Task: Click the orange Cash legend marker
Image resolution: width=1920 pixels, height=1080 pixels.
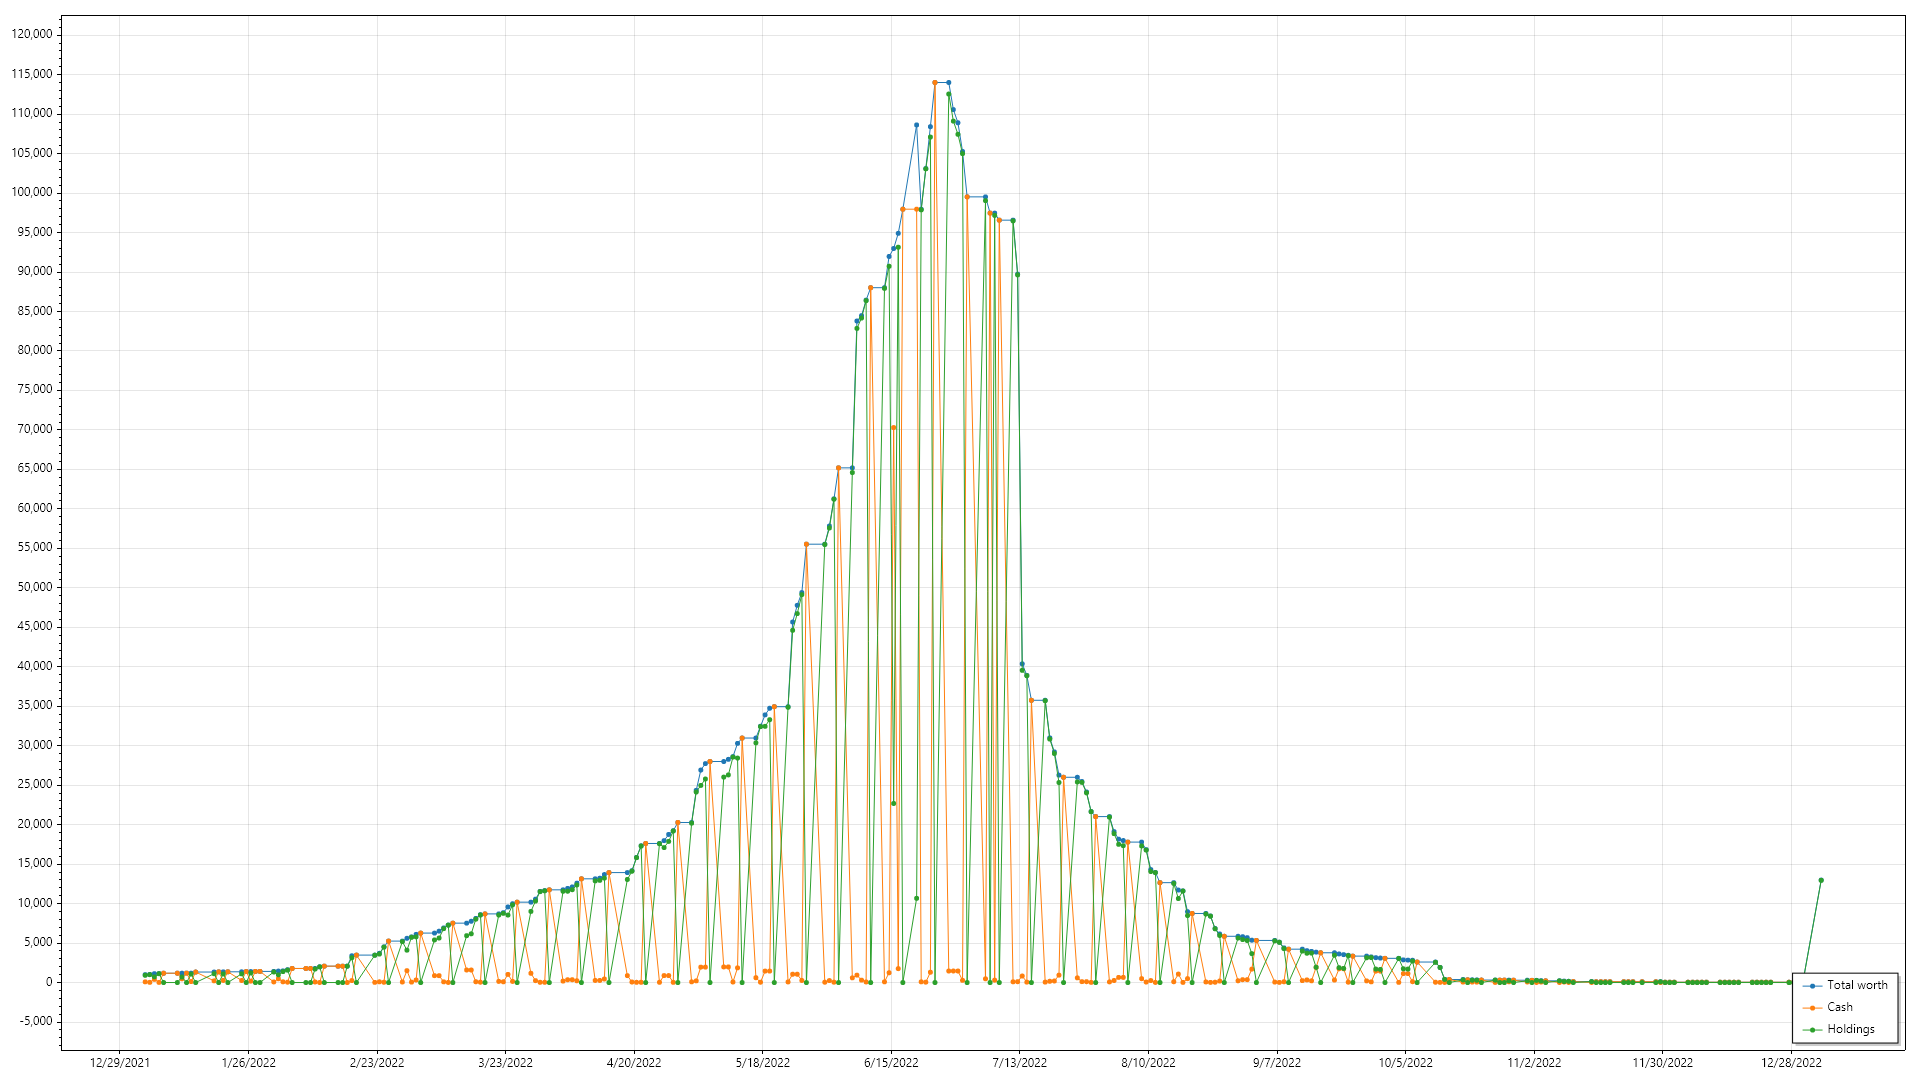Action: pyautogui.click(x=1813, y=1008)
